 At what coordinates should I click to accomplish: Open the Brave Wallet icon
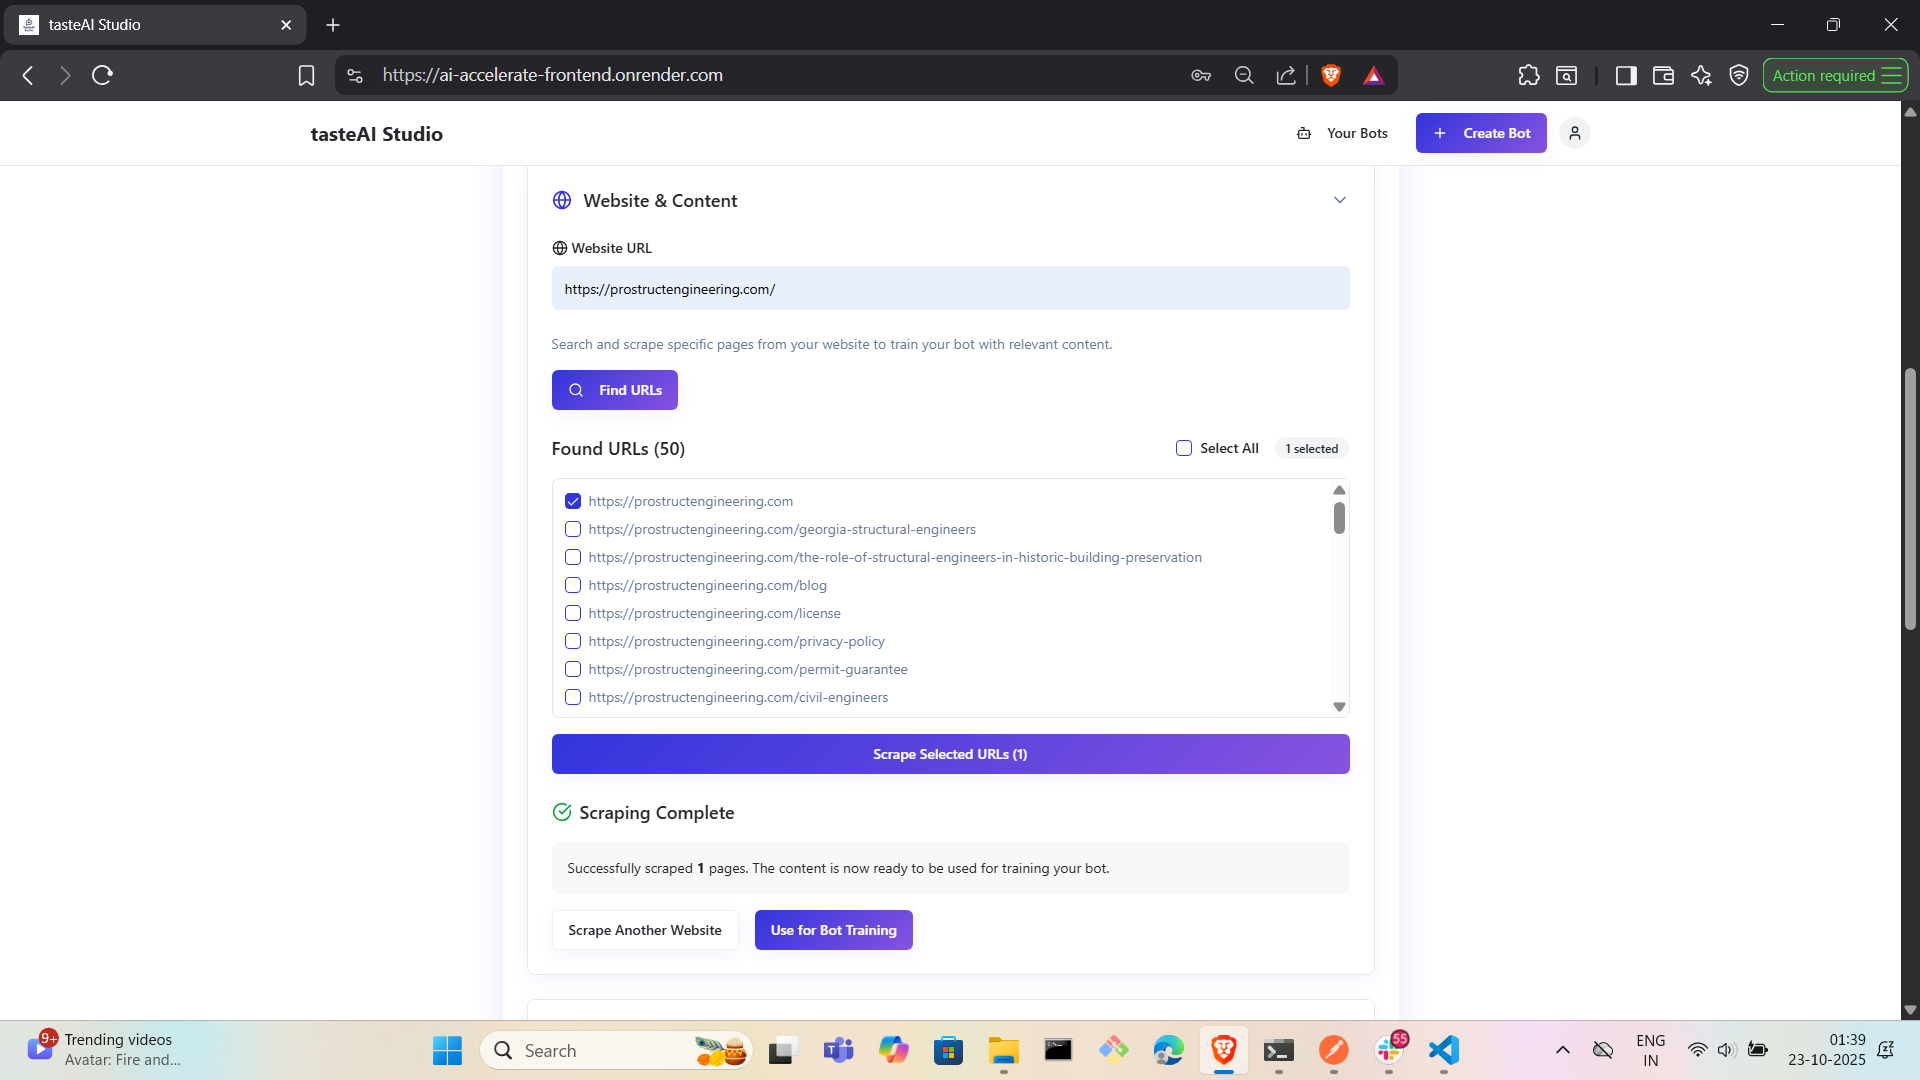click(x=1663, y=75)
